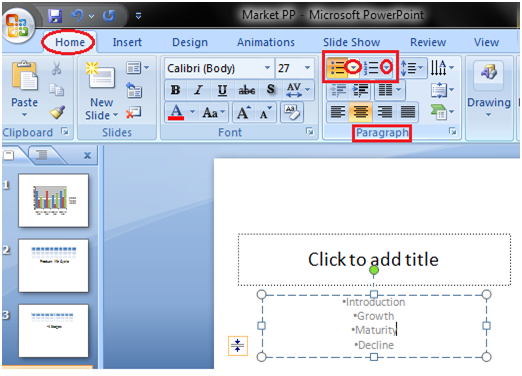
Task: Toggle Bold formatting
Action: click(175, 90)
